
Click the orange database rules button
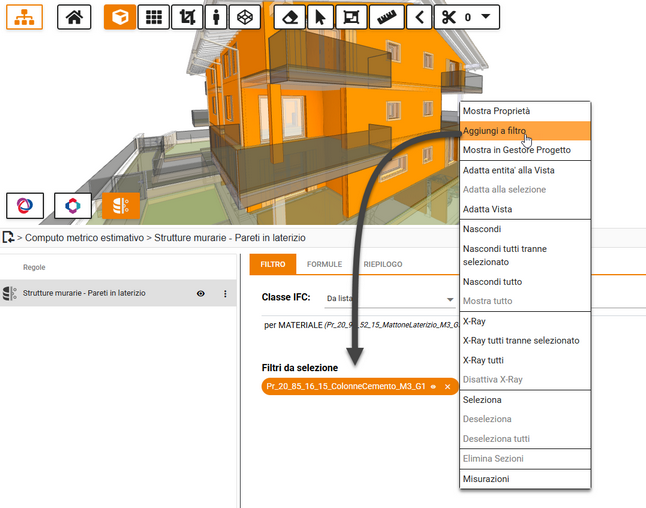(x=121, y=206)
